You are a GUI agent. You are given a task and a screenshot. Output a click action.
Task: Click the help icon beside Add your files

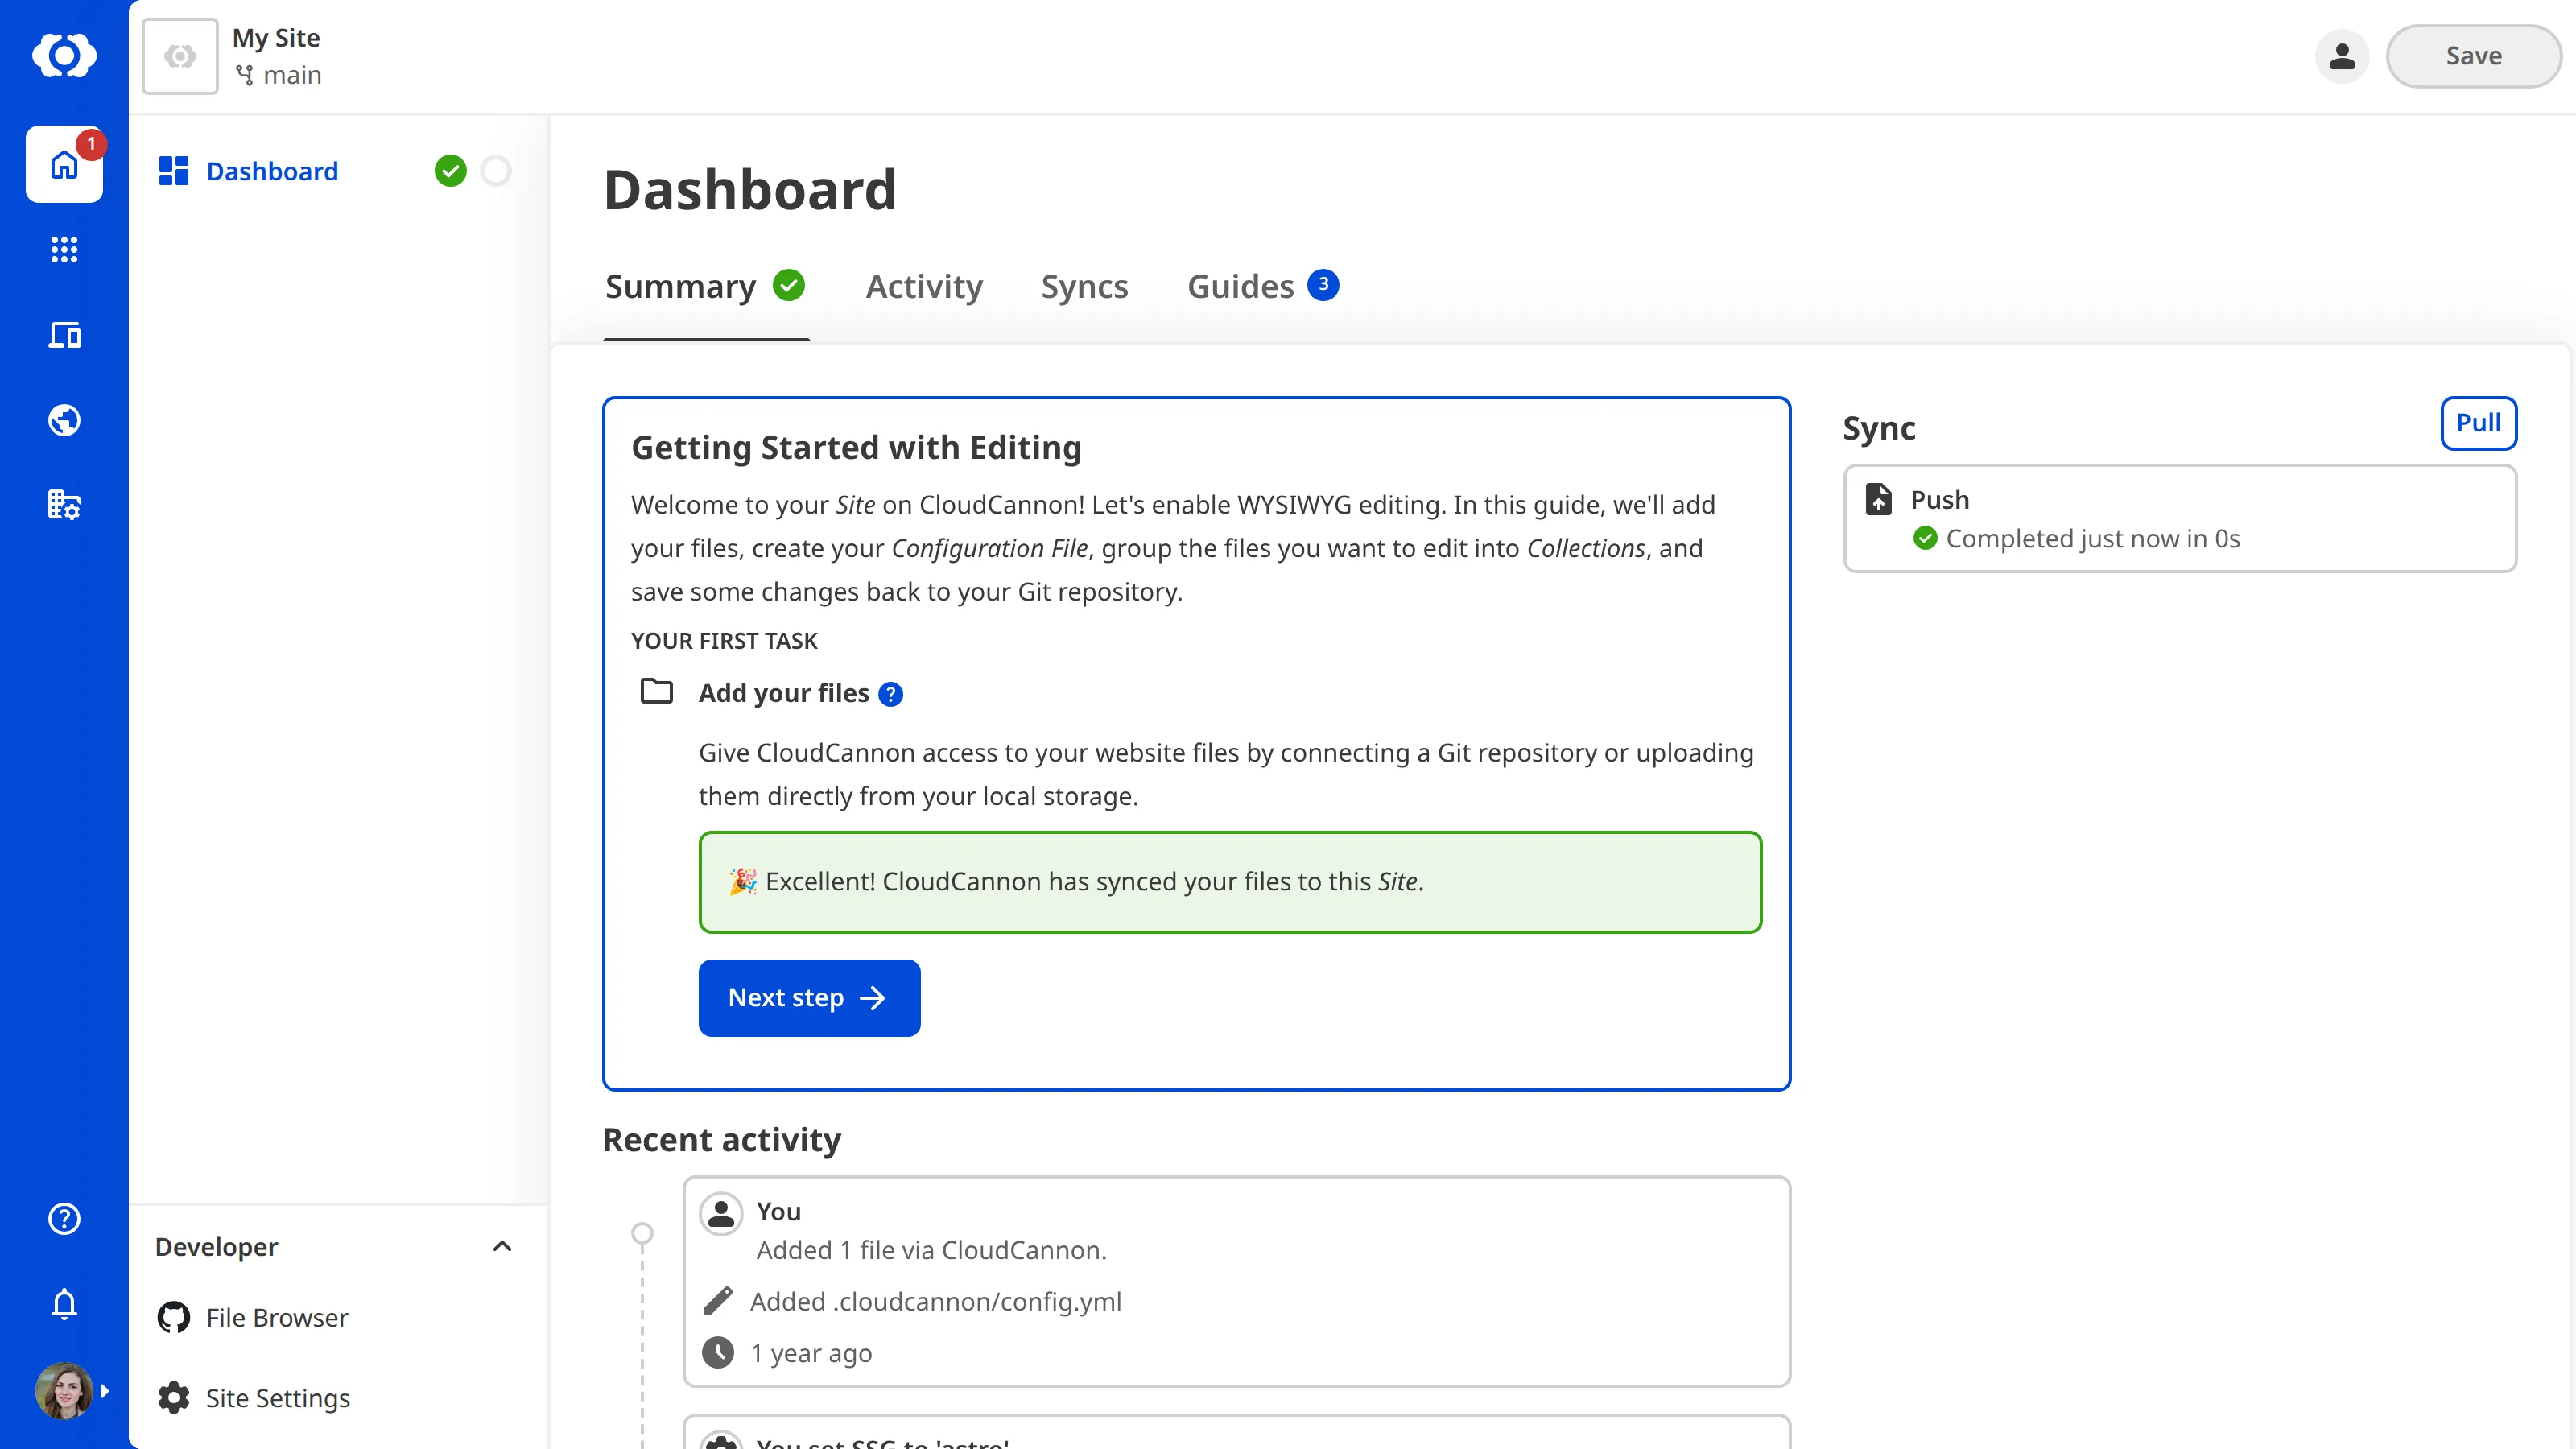tap(890, 694)
